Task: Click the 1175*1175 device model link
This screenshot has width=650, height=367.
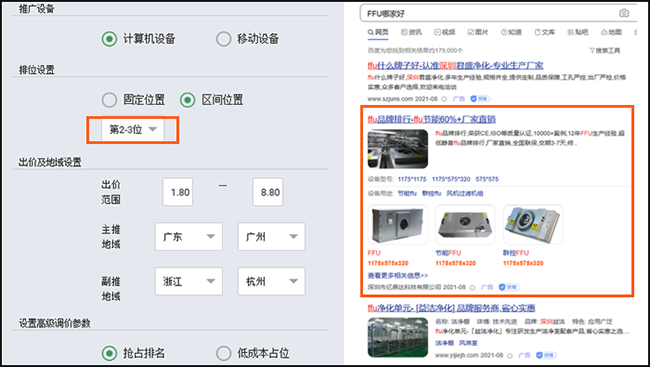Action: [x=412, y=179]
